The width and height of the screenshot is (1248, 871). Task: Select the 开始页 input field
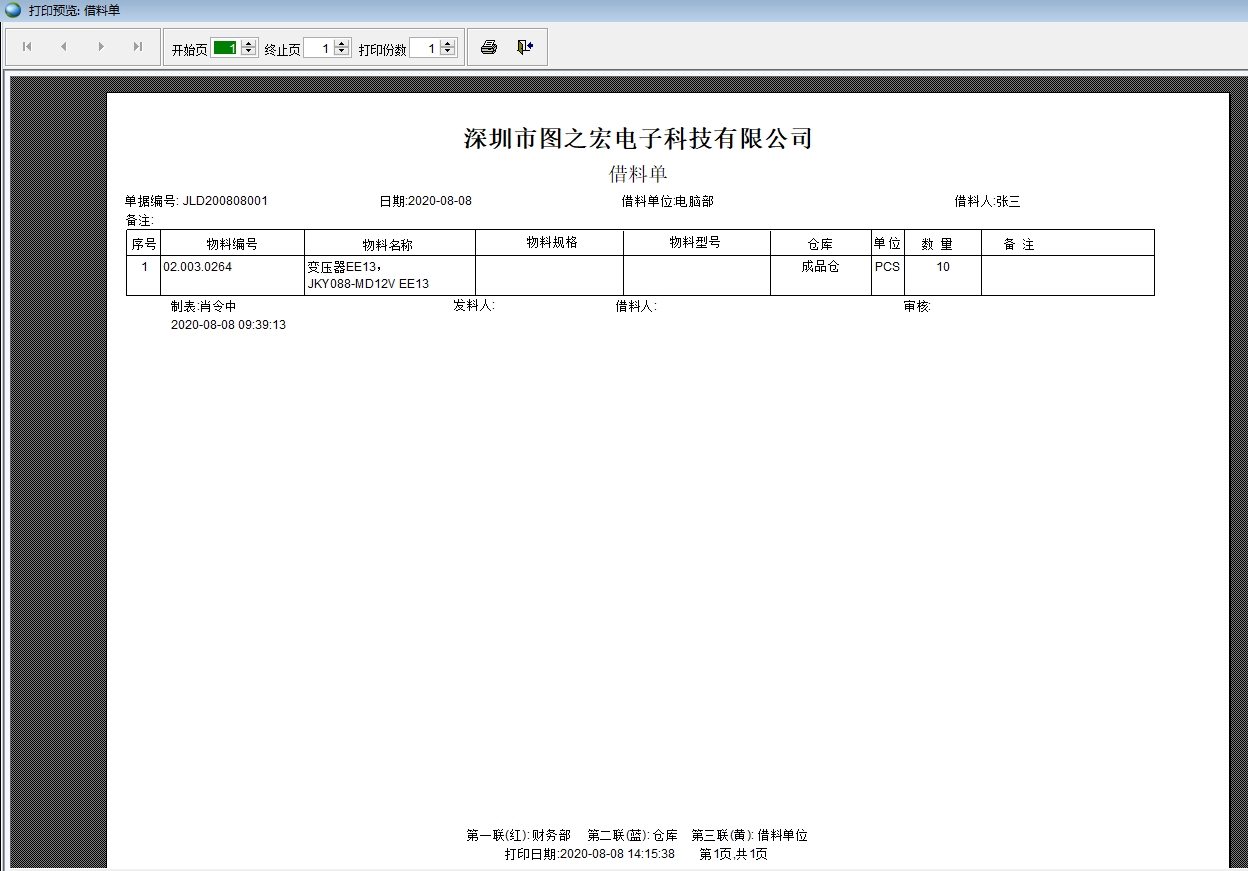pyautogui.click(x=227, y=46)
